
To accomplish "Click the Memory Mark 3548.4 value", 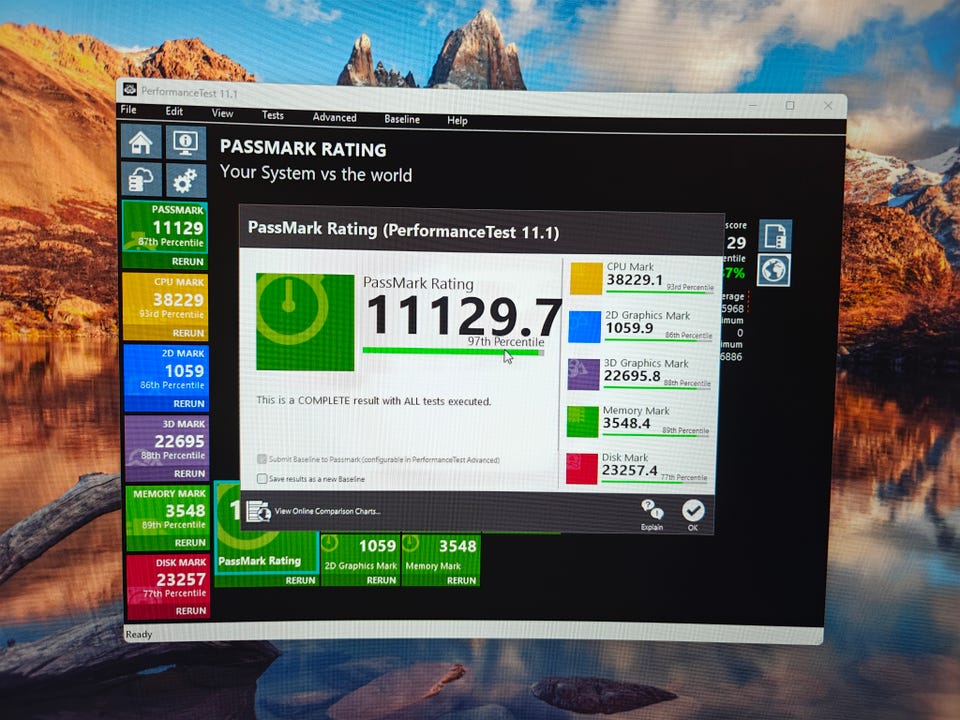I will tap(626, 423).
